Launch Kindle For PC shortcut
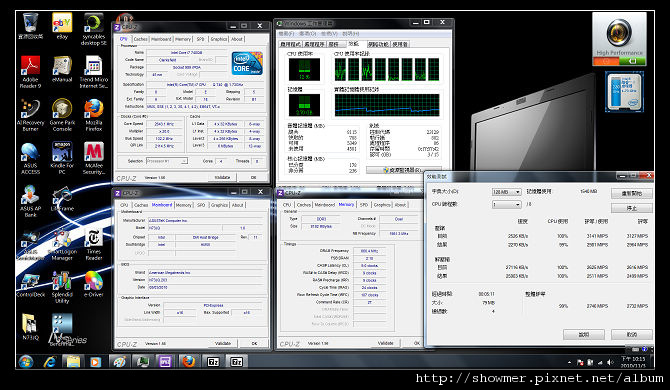670x390 pixels. (x=62, y=158)
